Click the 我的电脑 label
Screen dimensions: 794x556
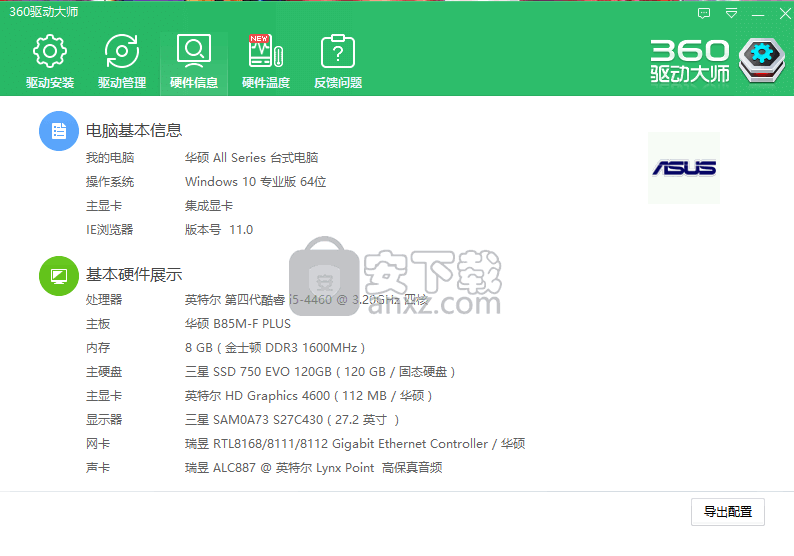point(110,157)
